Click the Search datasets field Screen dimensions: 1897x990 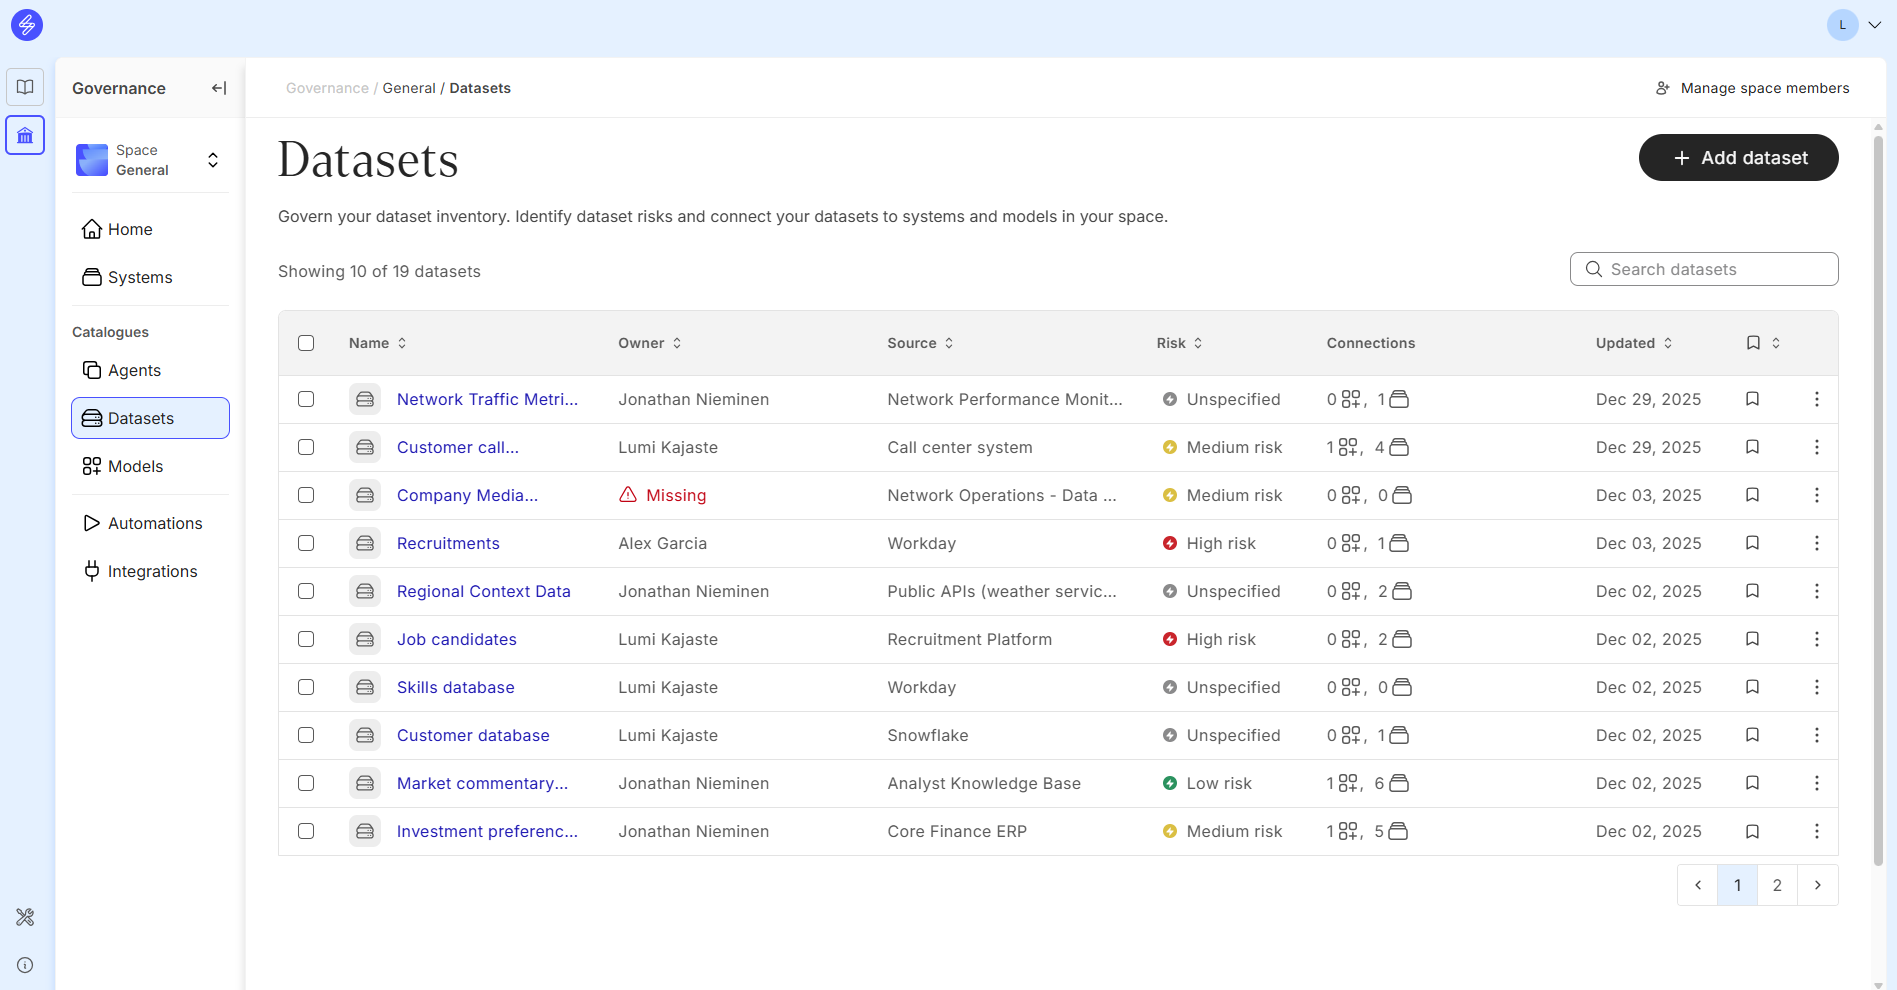tap(1704, 269)
